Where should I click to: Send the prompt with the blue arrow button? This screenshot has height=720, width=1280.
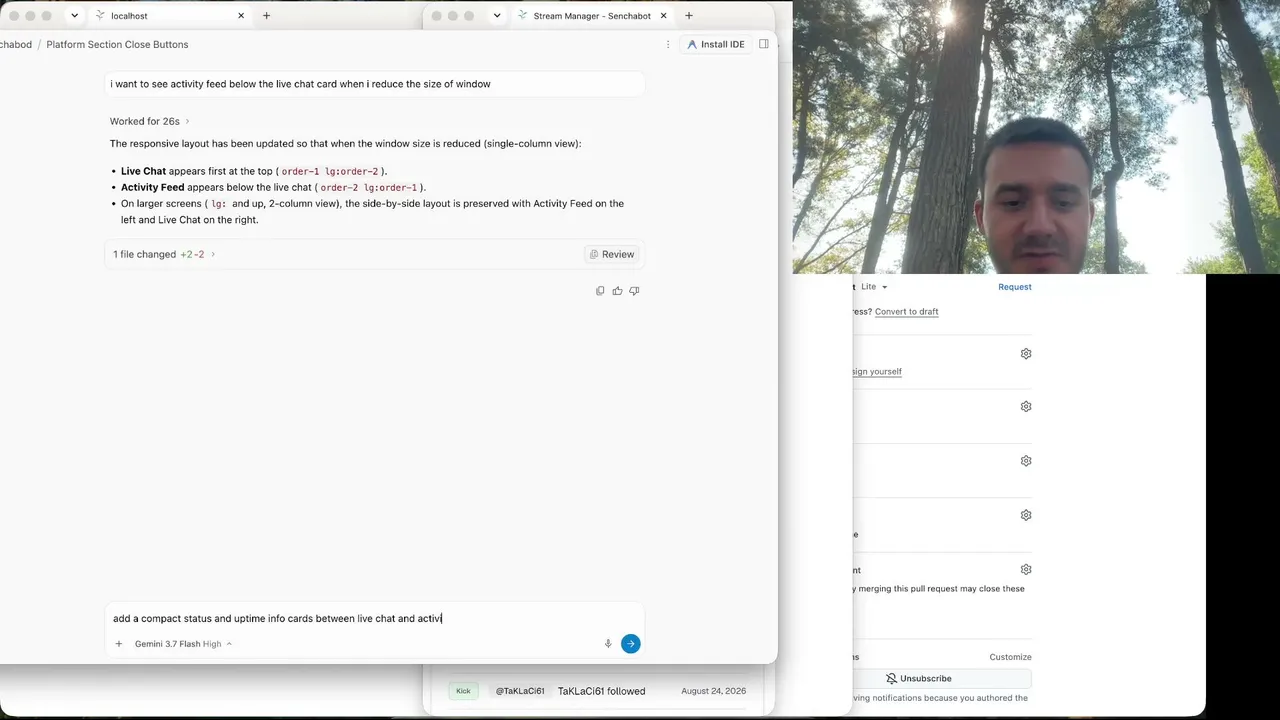tap(630, 644)
